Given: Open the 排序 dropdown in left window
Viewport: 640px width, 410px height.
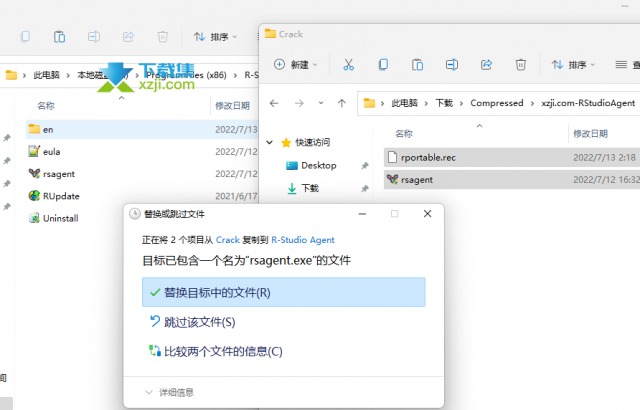Looking at the screenshot, I should click(x=215, y=37).
